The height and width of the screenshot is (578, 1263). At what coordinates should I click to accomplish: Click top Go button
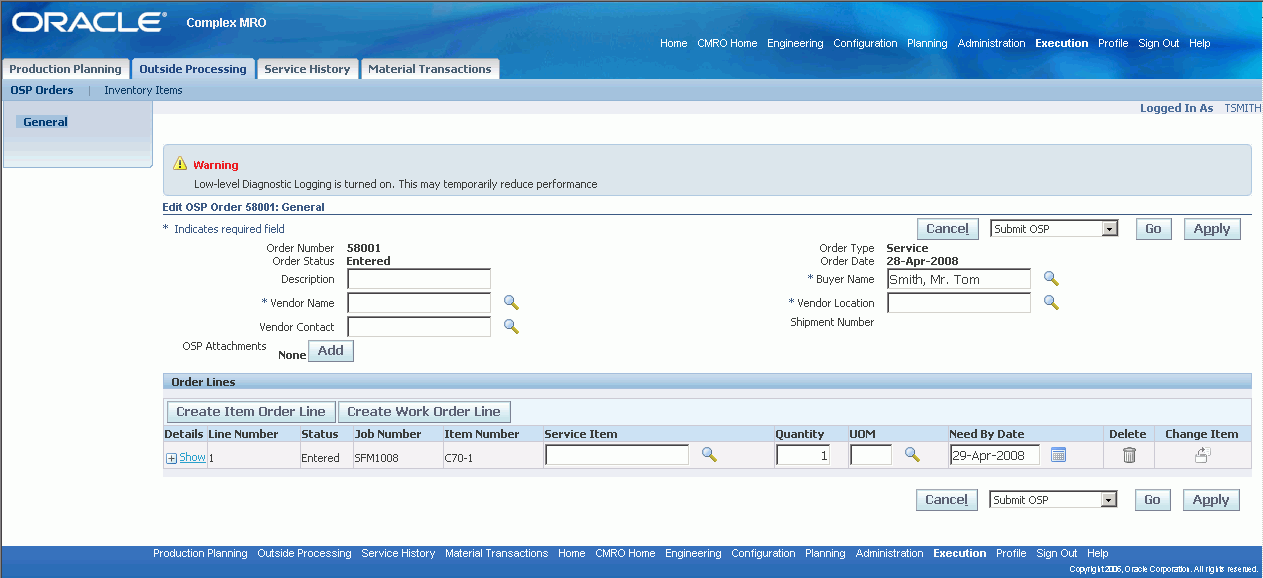(1153, 229)
